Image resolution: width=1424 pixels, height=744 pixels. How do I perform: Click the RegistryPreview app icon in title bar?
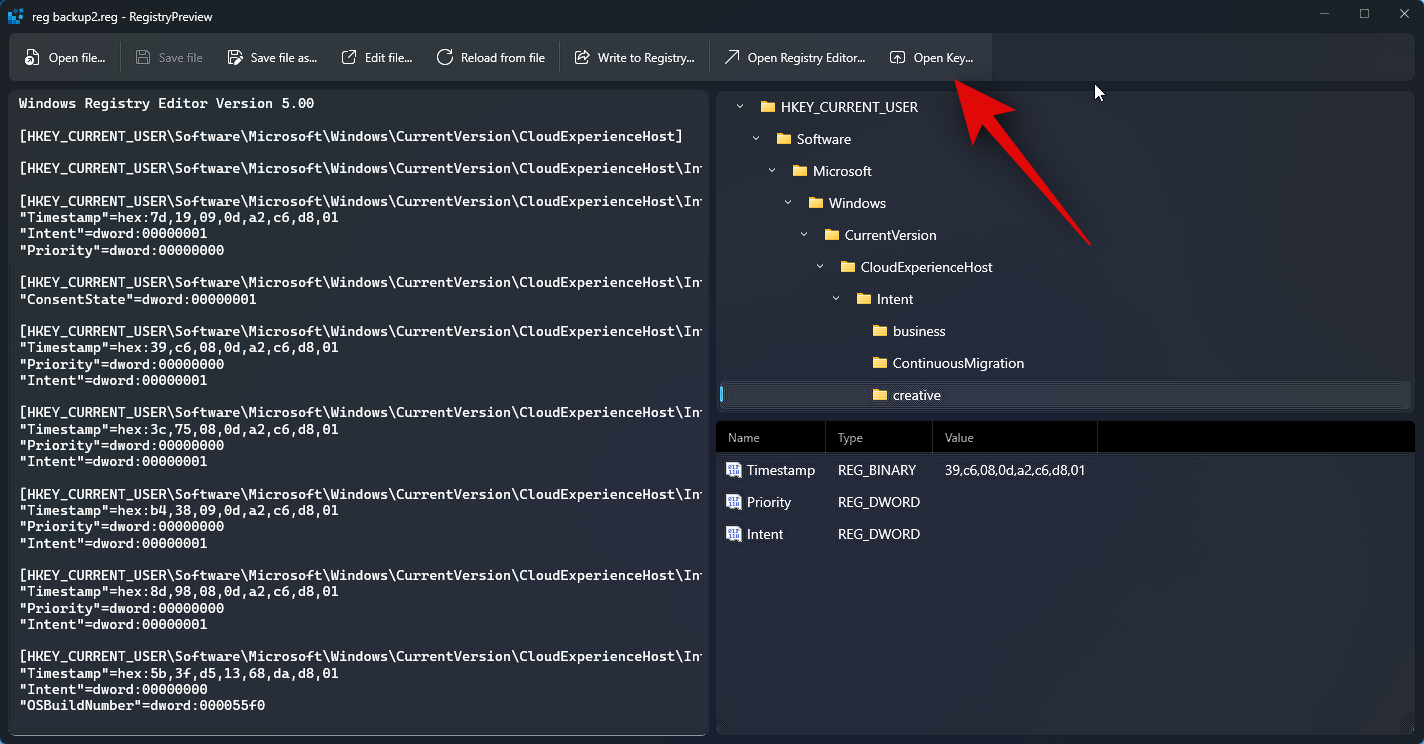pos(15,16)
